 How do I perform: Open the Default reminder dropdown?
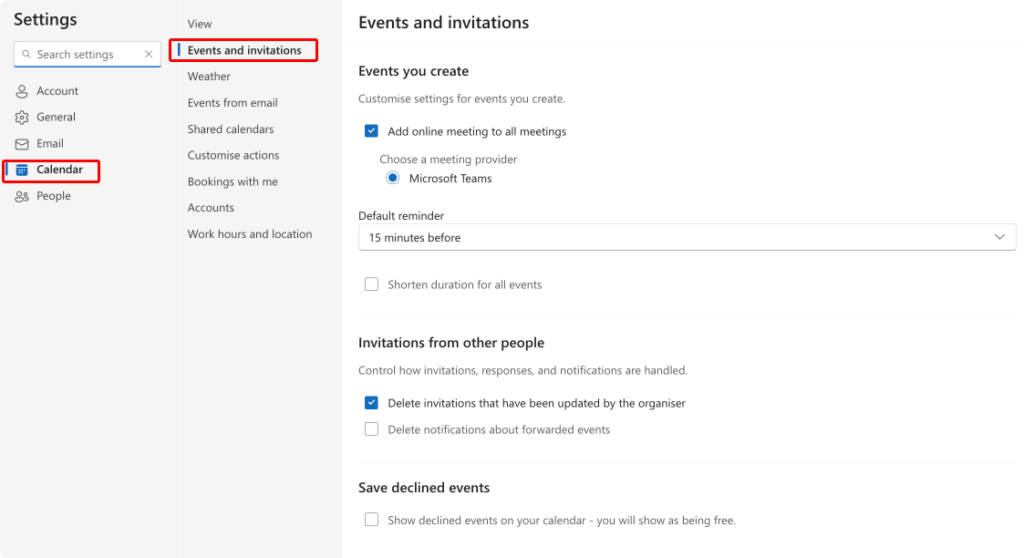coord(686,237)
